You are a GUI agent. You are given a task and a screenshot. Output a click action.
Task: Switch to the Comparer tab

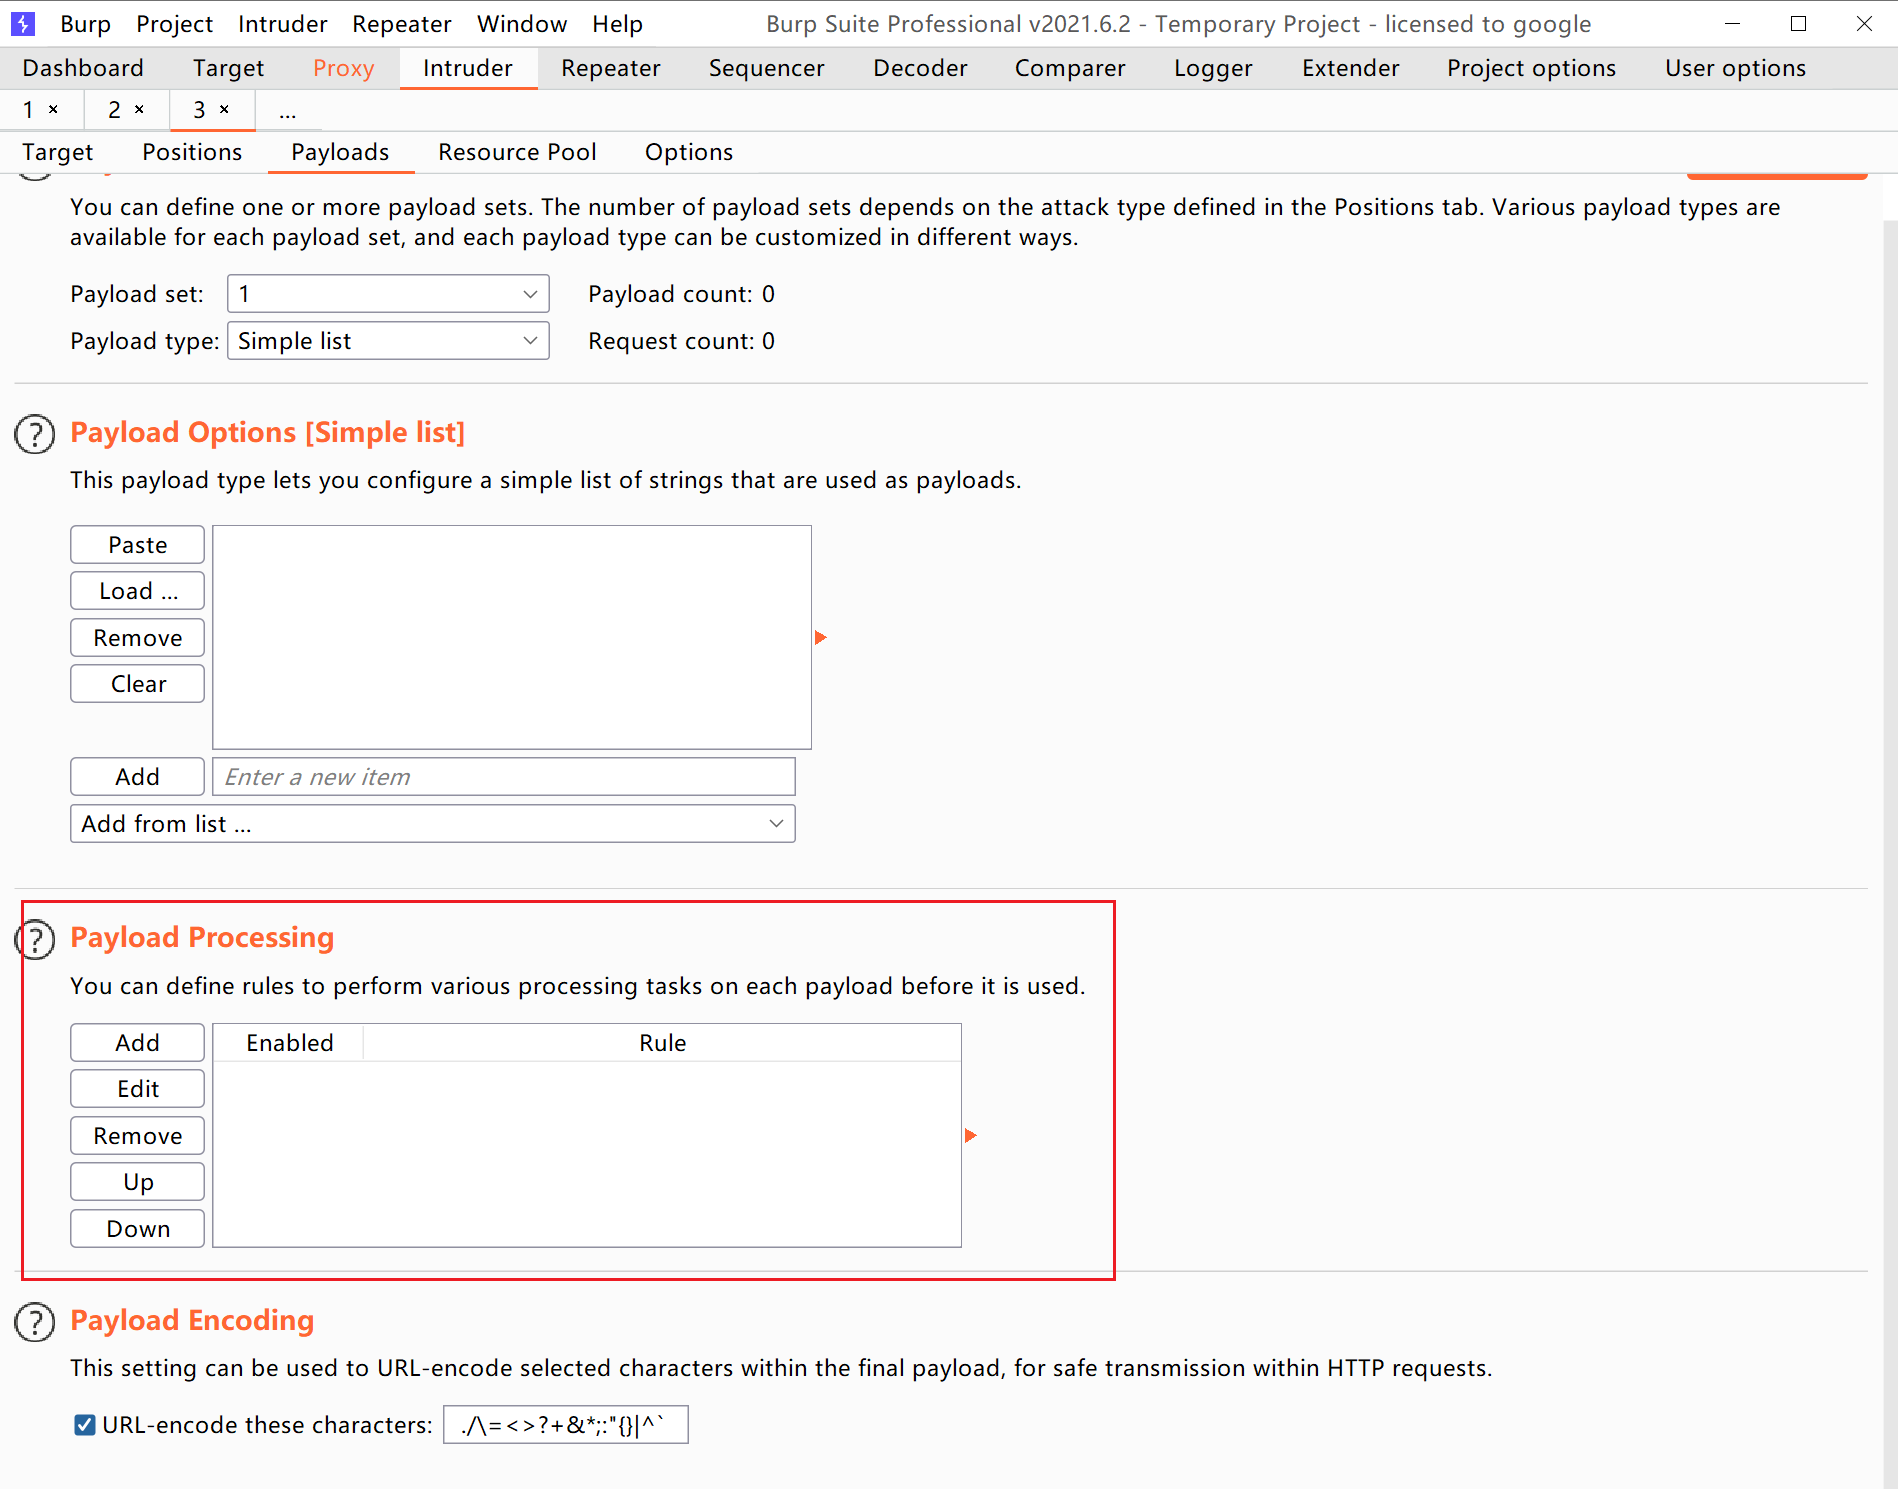coord(1070,68)
